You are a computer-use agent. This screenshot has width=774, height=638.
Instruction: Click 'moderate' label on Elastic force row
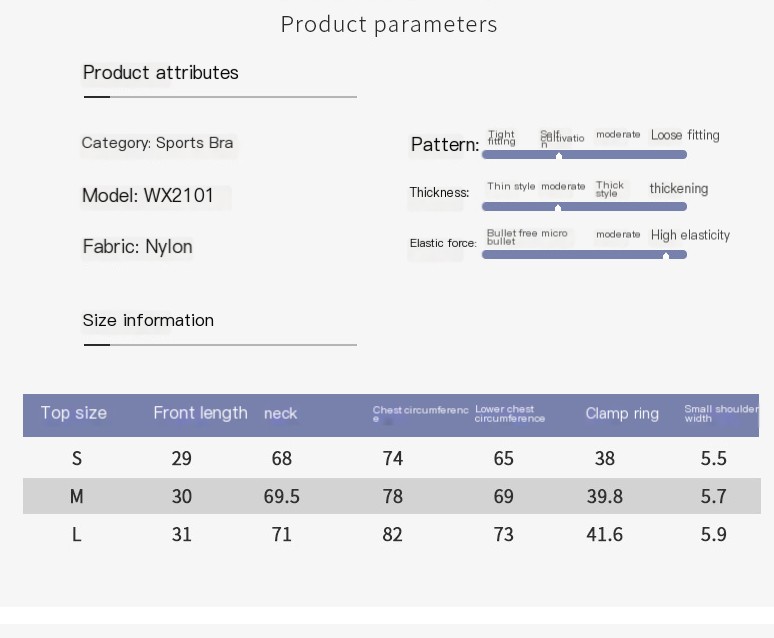618,234
